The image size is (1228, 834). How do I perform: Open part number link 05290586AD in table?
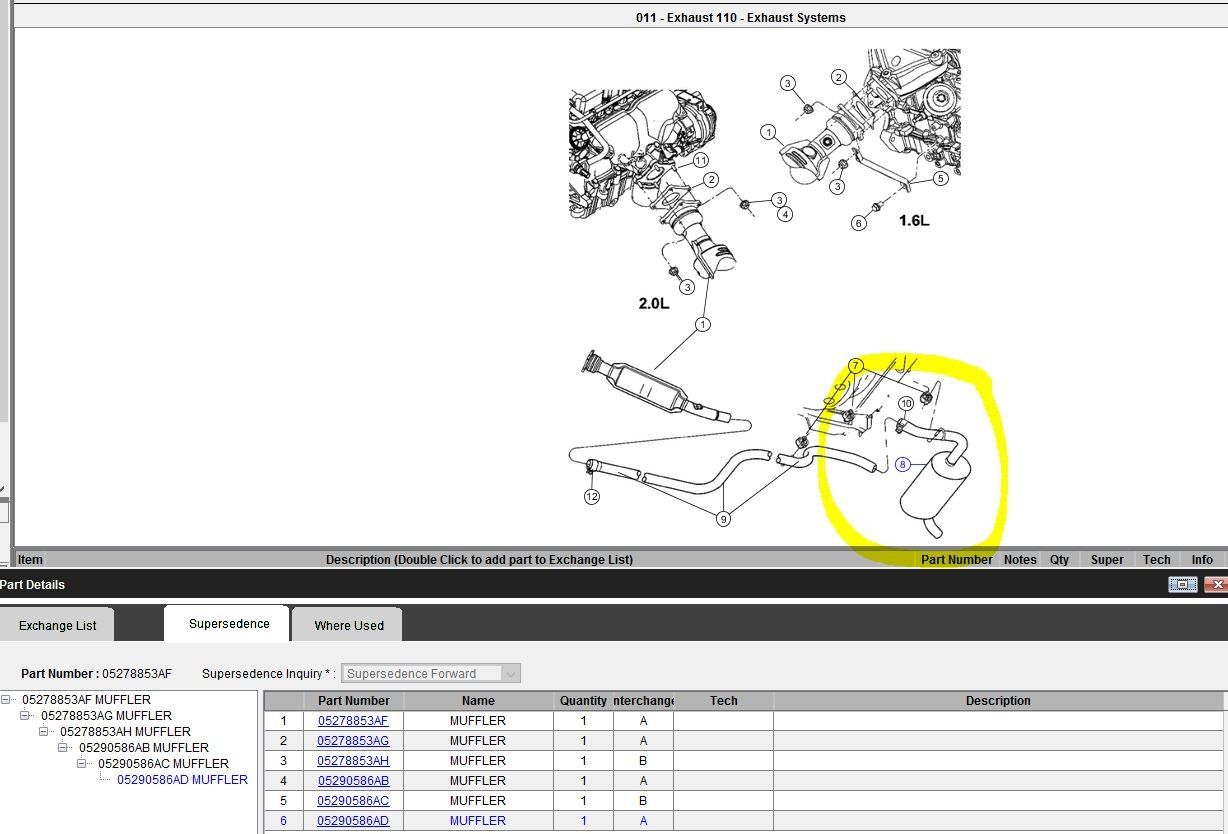click(353, 821)
